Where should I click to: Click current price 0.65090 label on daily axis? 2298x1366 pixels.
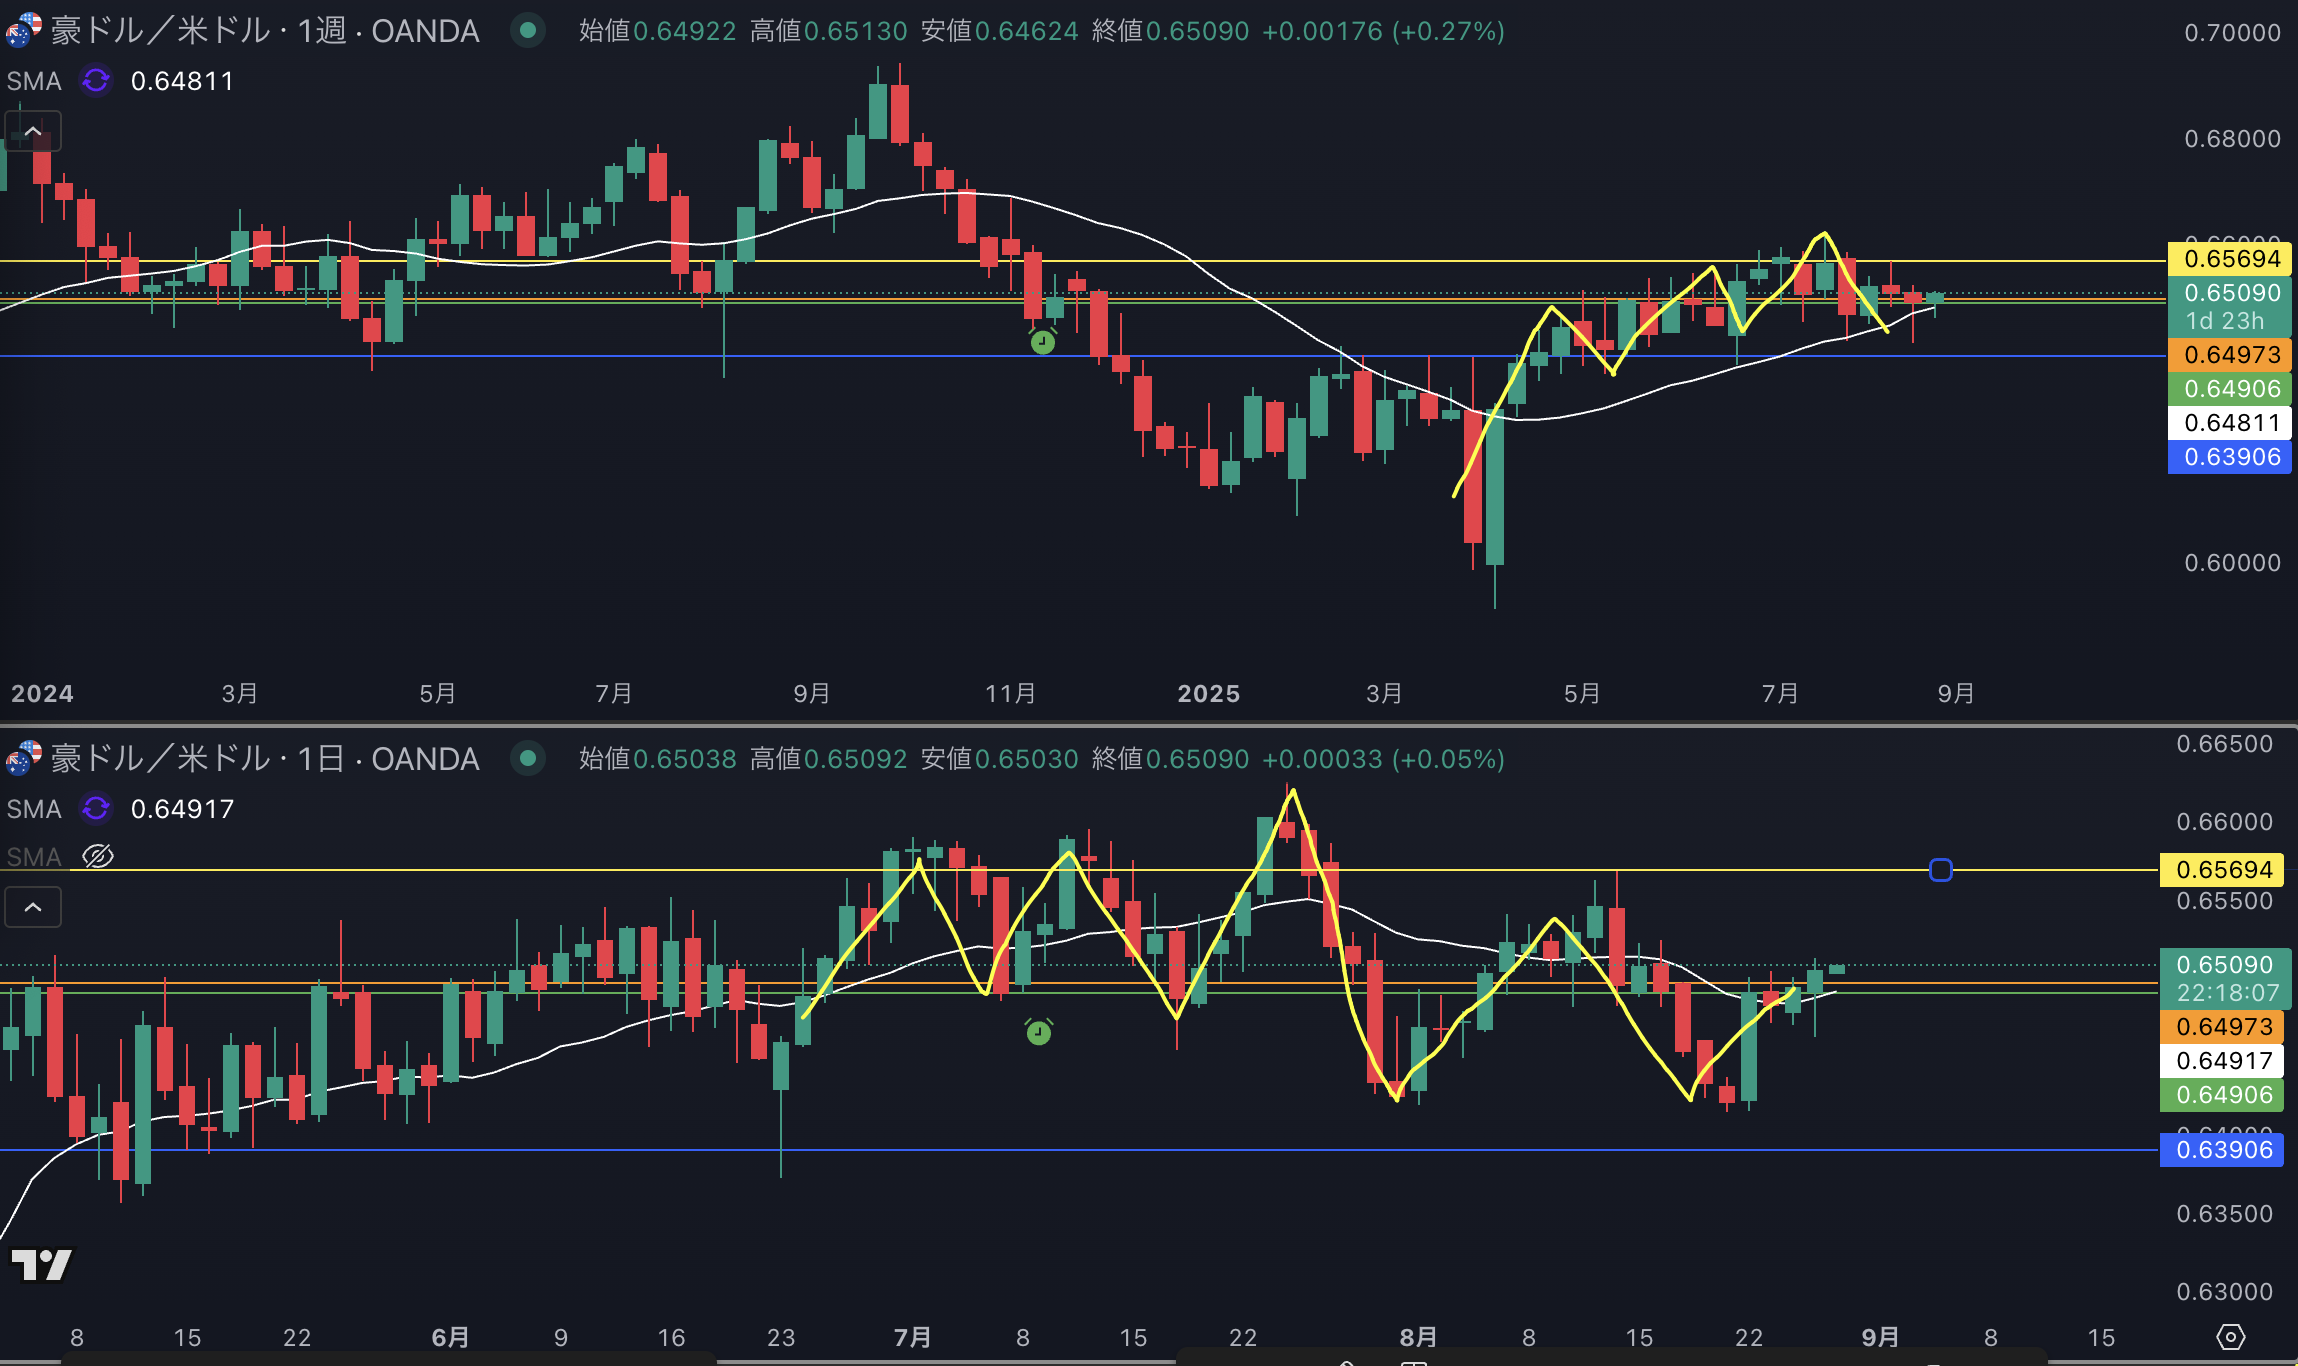2226,965
